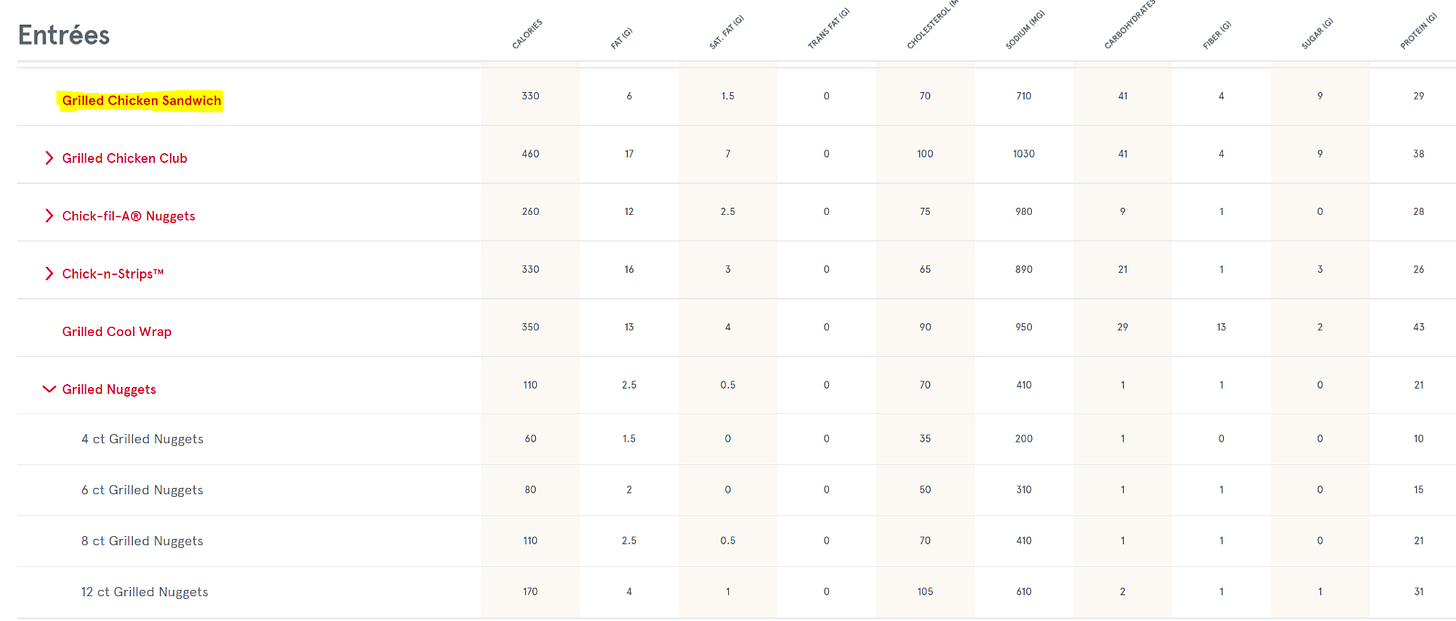
Task: Click the FAT (G) column header
Action: tap(621, 39)
